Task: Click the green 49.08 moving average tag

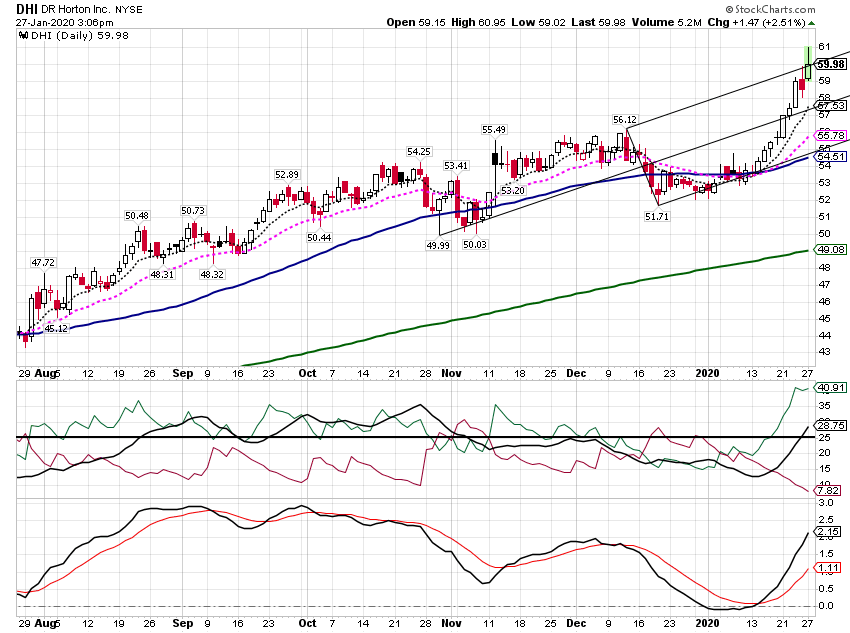Action: click(x=830, y=250)
